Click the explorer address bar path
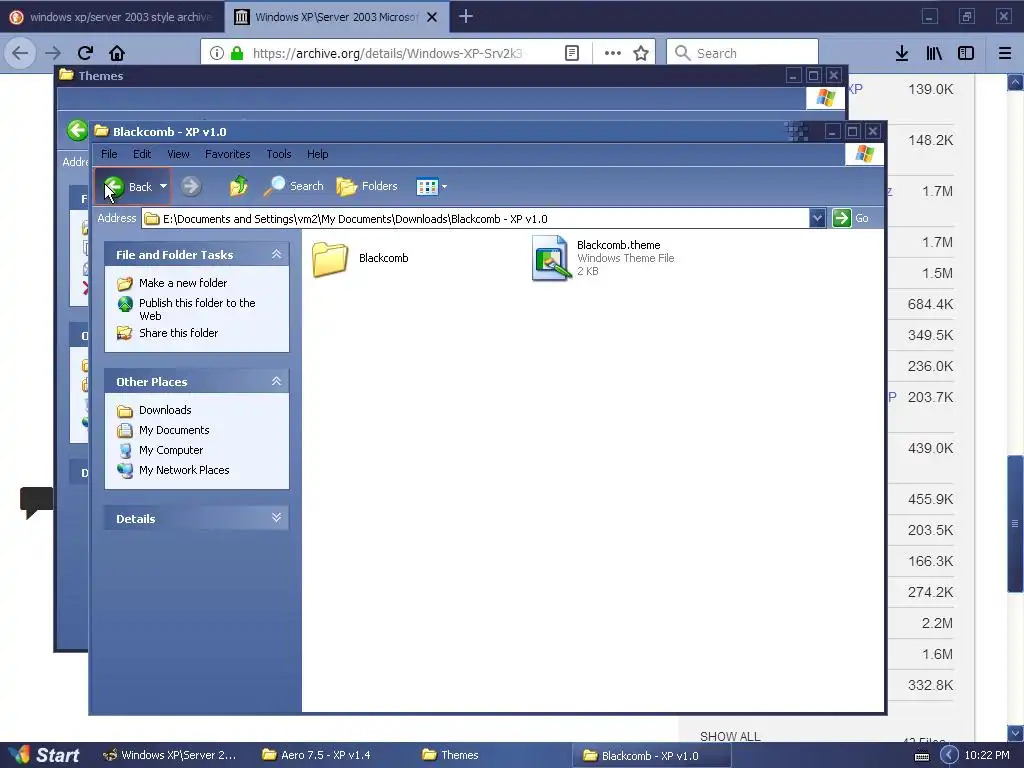The image size is (1024, 768). 475,219
